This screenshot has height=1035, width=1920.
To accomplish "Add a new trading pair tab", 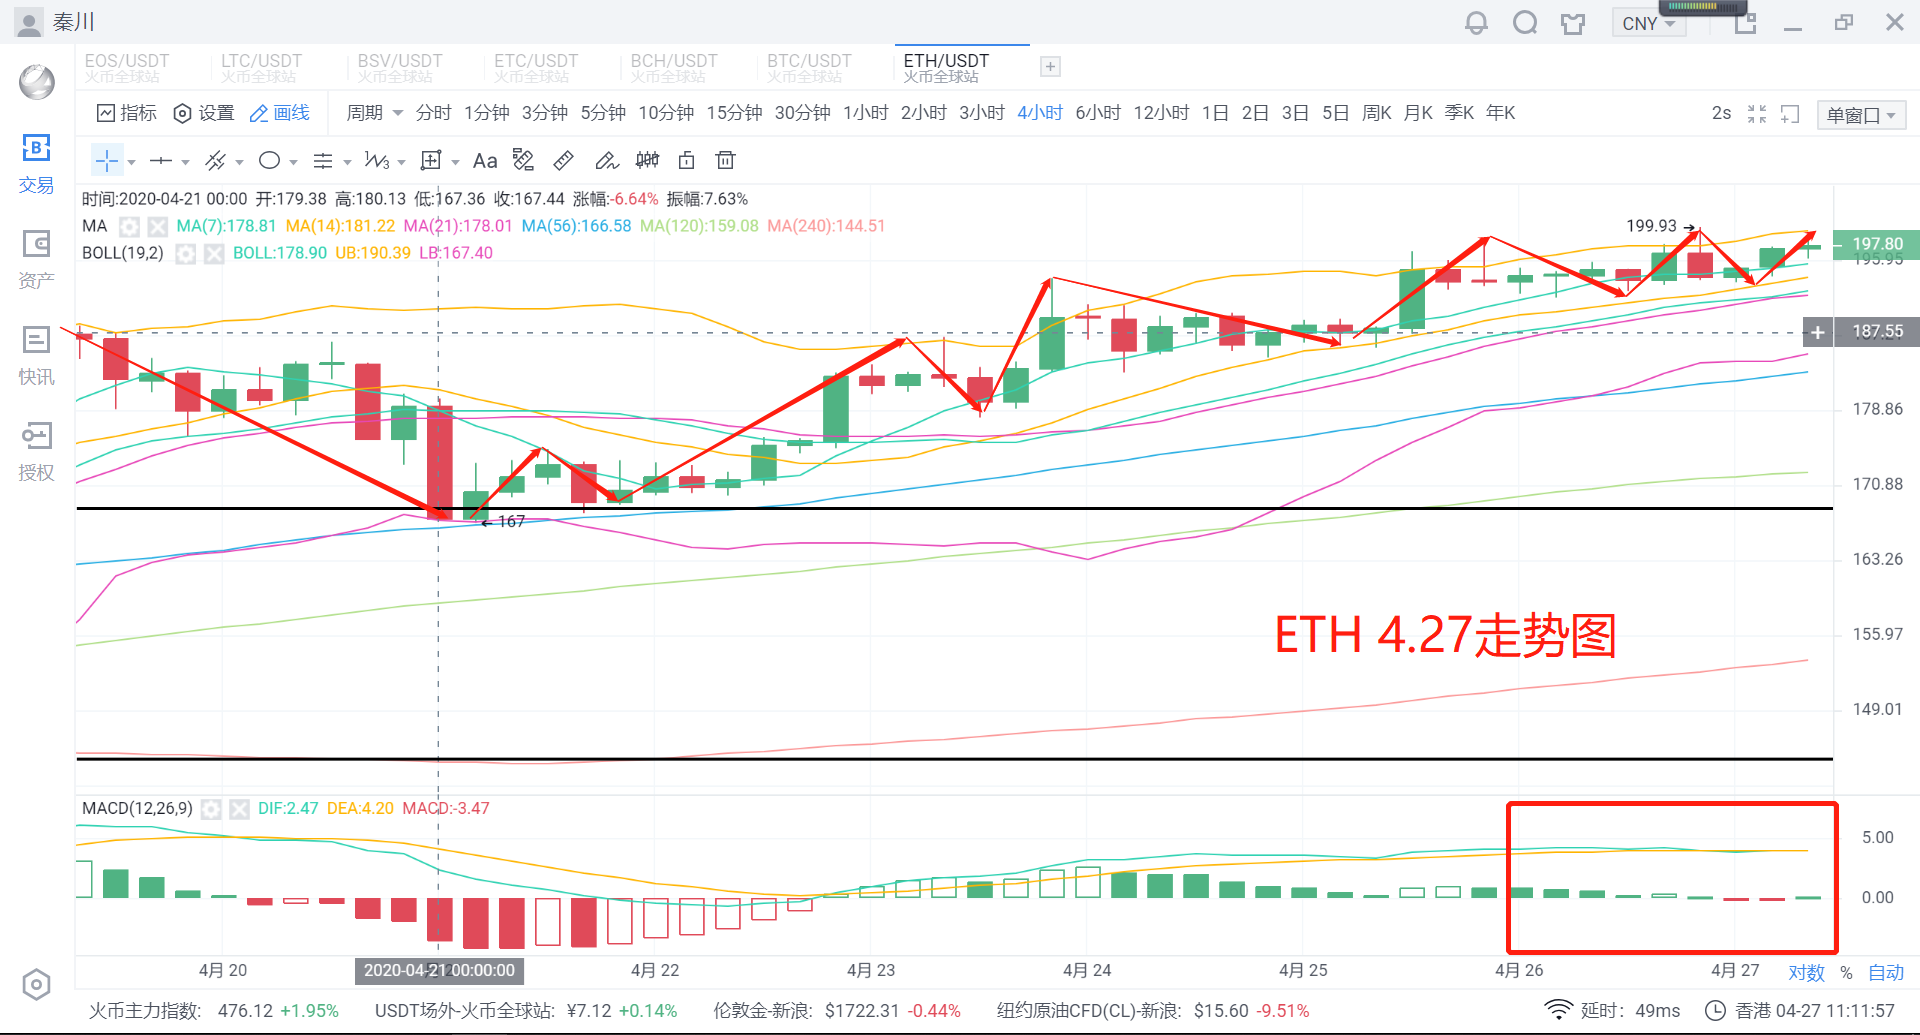I will [1050, 67].
